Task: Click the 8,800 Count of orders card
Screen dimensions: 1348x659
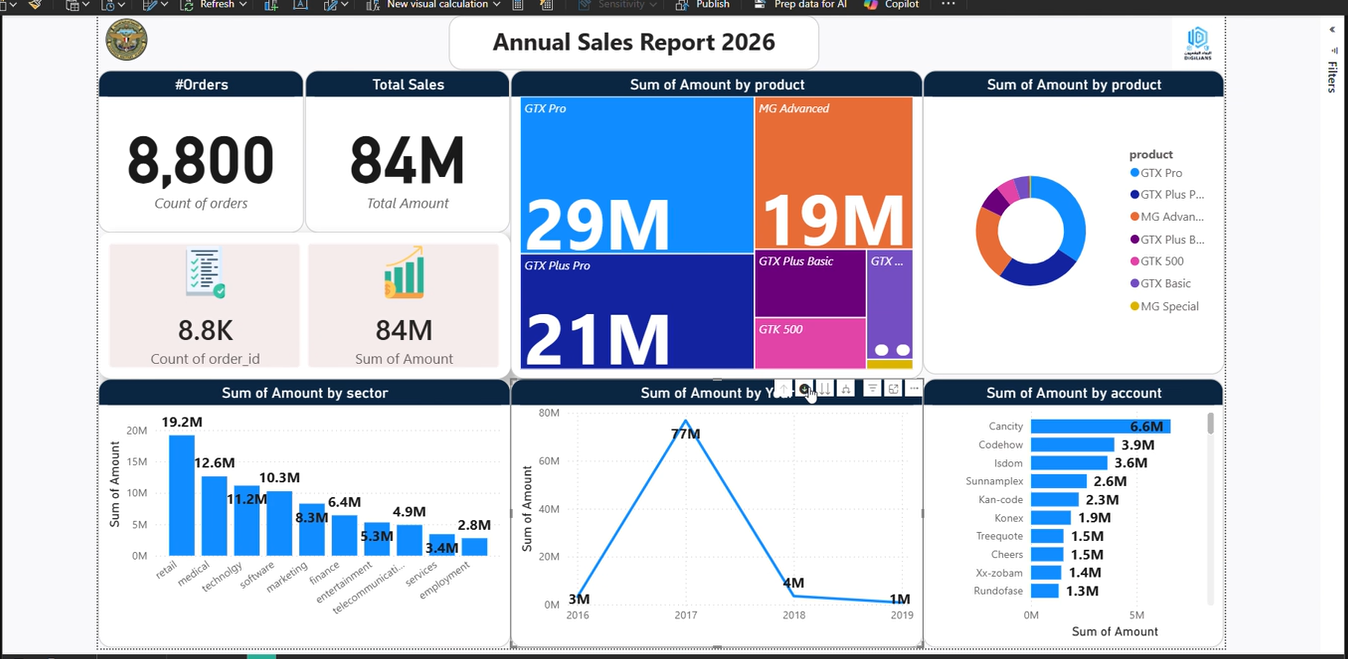Action: pyautogui.click(x=201, y=164)
